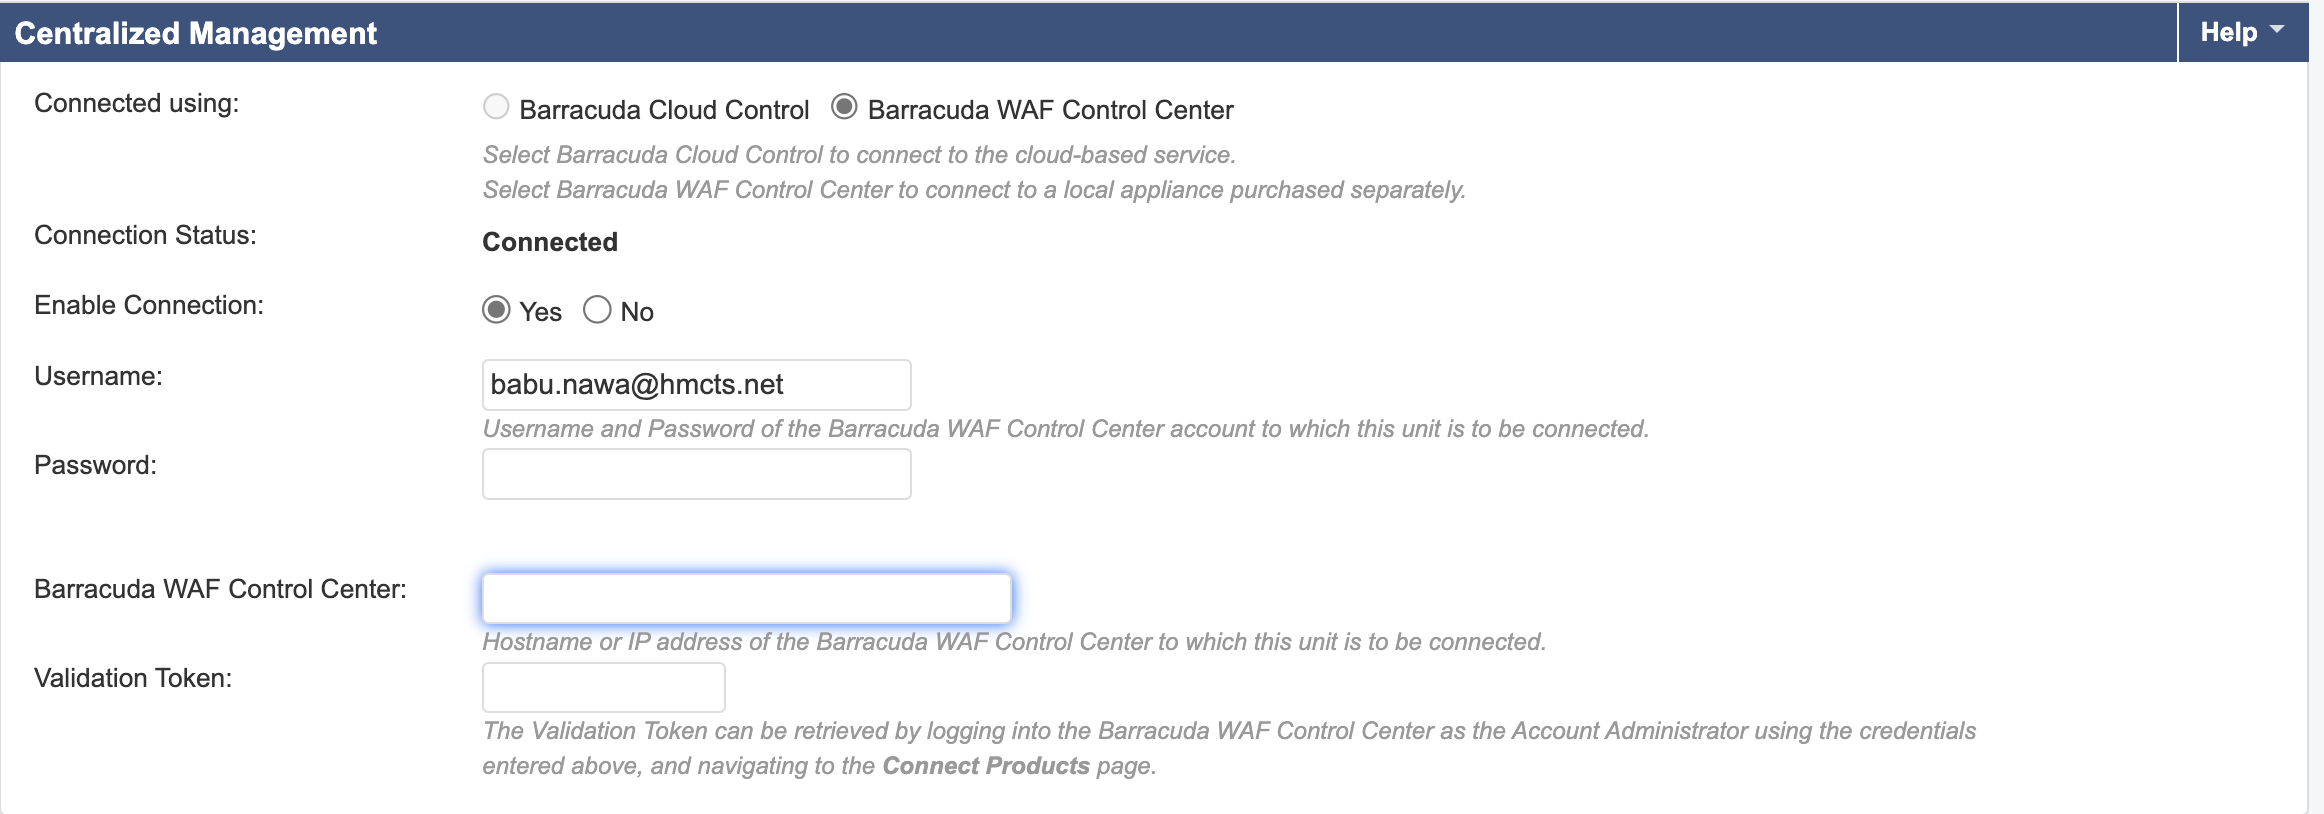This screenshot has height=814, width=2324.
Task: Click the "Password:" field label
Action: pos(95,465)
